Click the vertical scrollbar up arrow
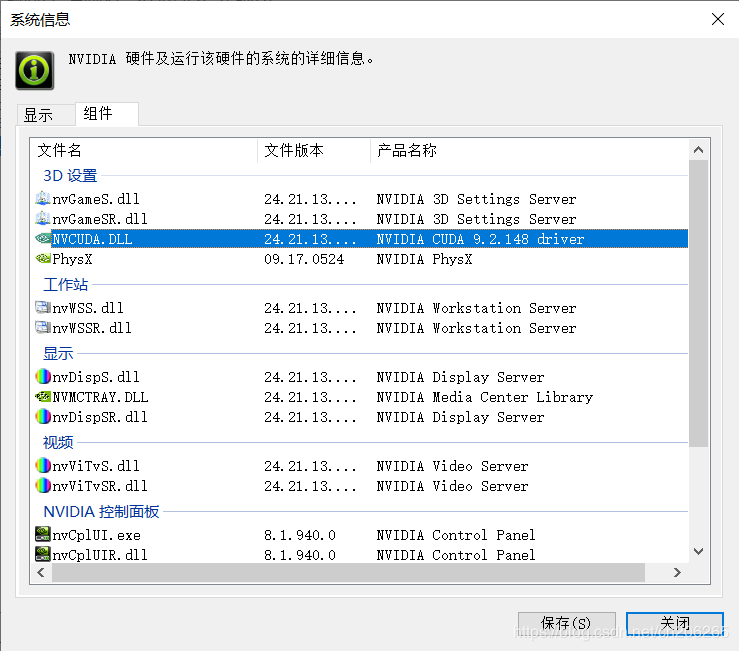Screen dimensions: 739x651 698,150
